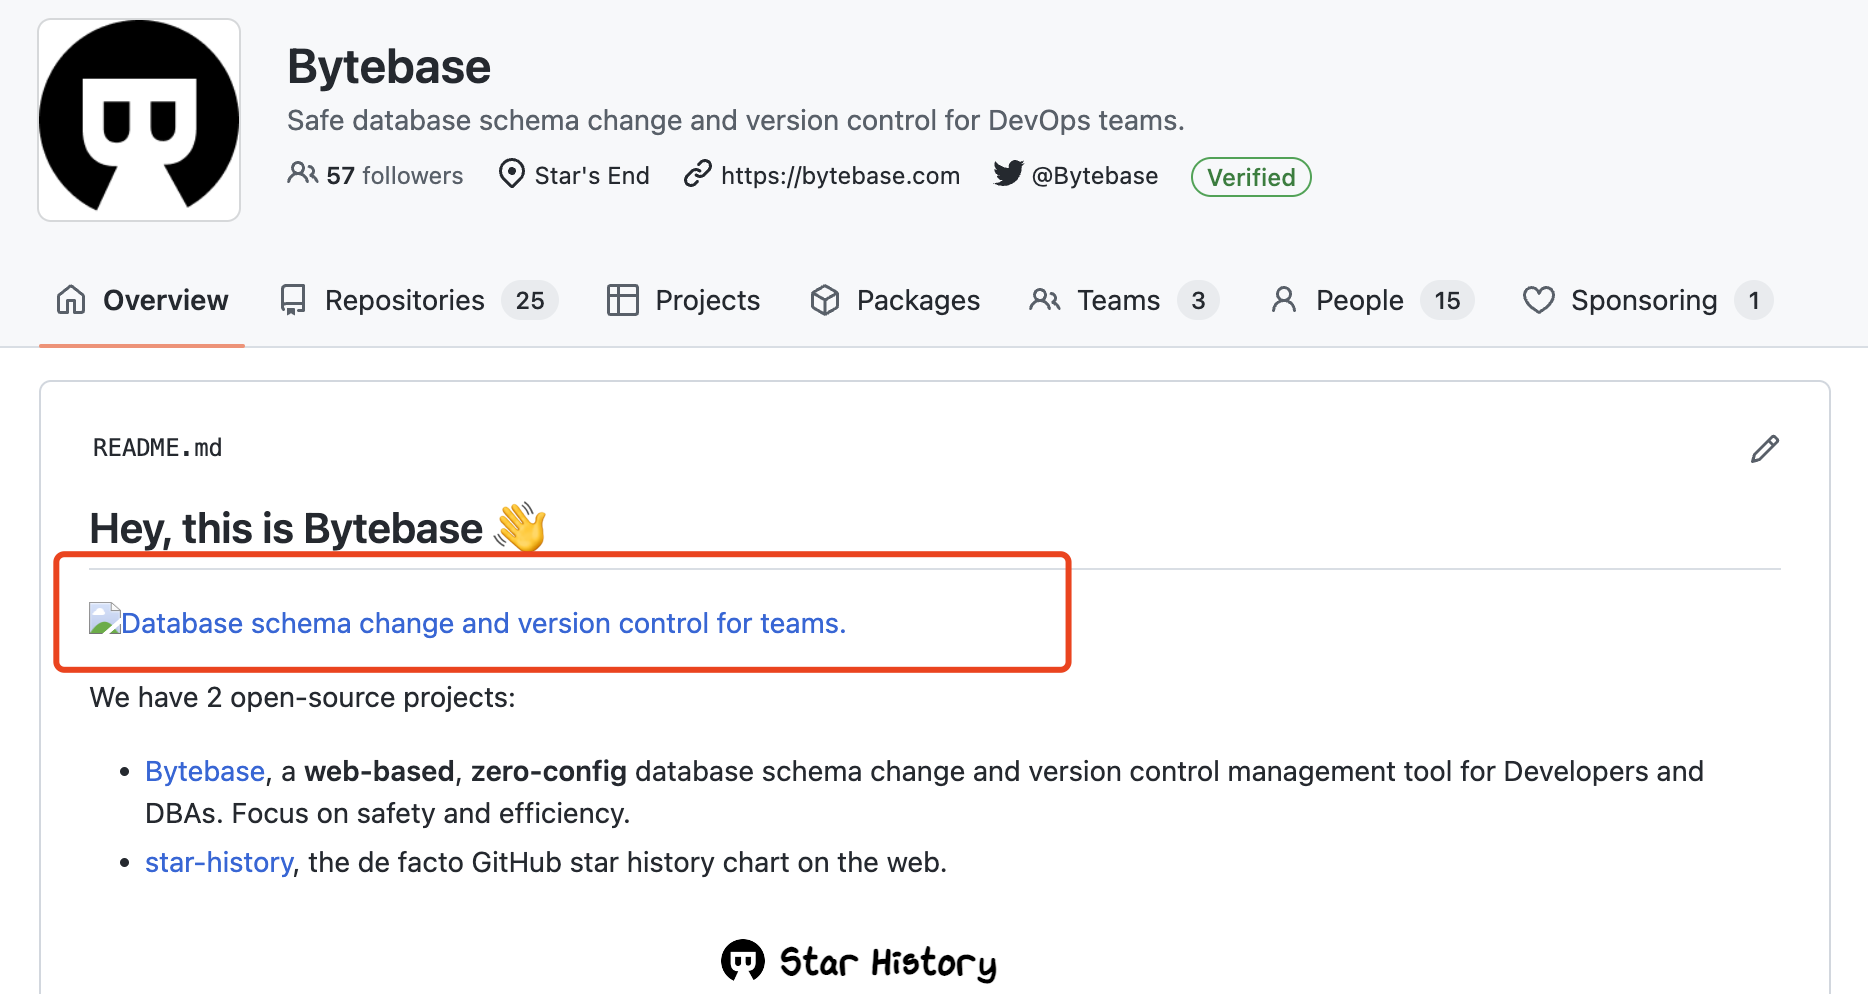Click the People person icon
Viewport: 1868px width, 994px height.
(x=1284, y=300)
